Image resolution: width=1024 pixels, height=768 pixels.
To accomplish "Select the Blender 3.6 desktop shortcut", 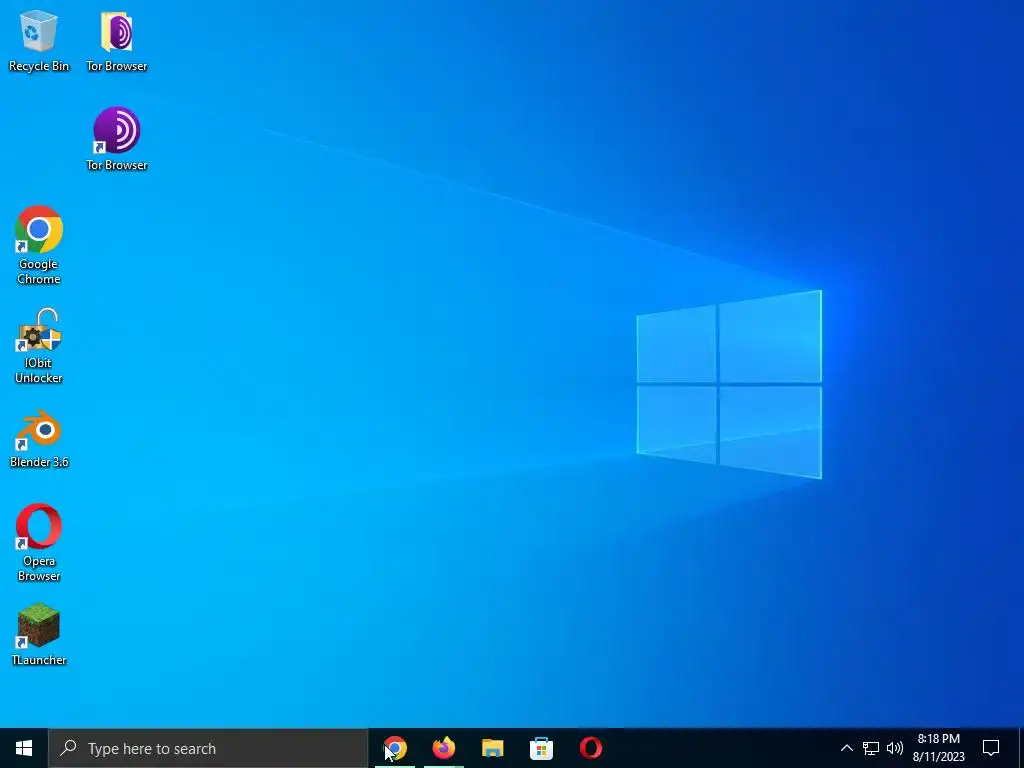I will (x=39, y=439).
